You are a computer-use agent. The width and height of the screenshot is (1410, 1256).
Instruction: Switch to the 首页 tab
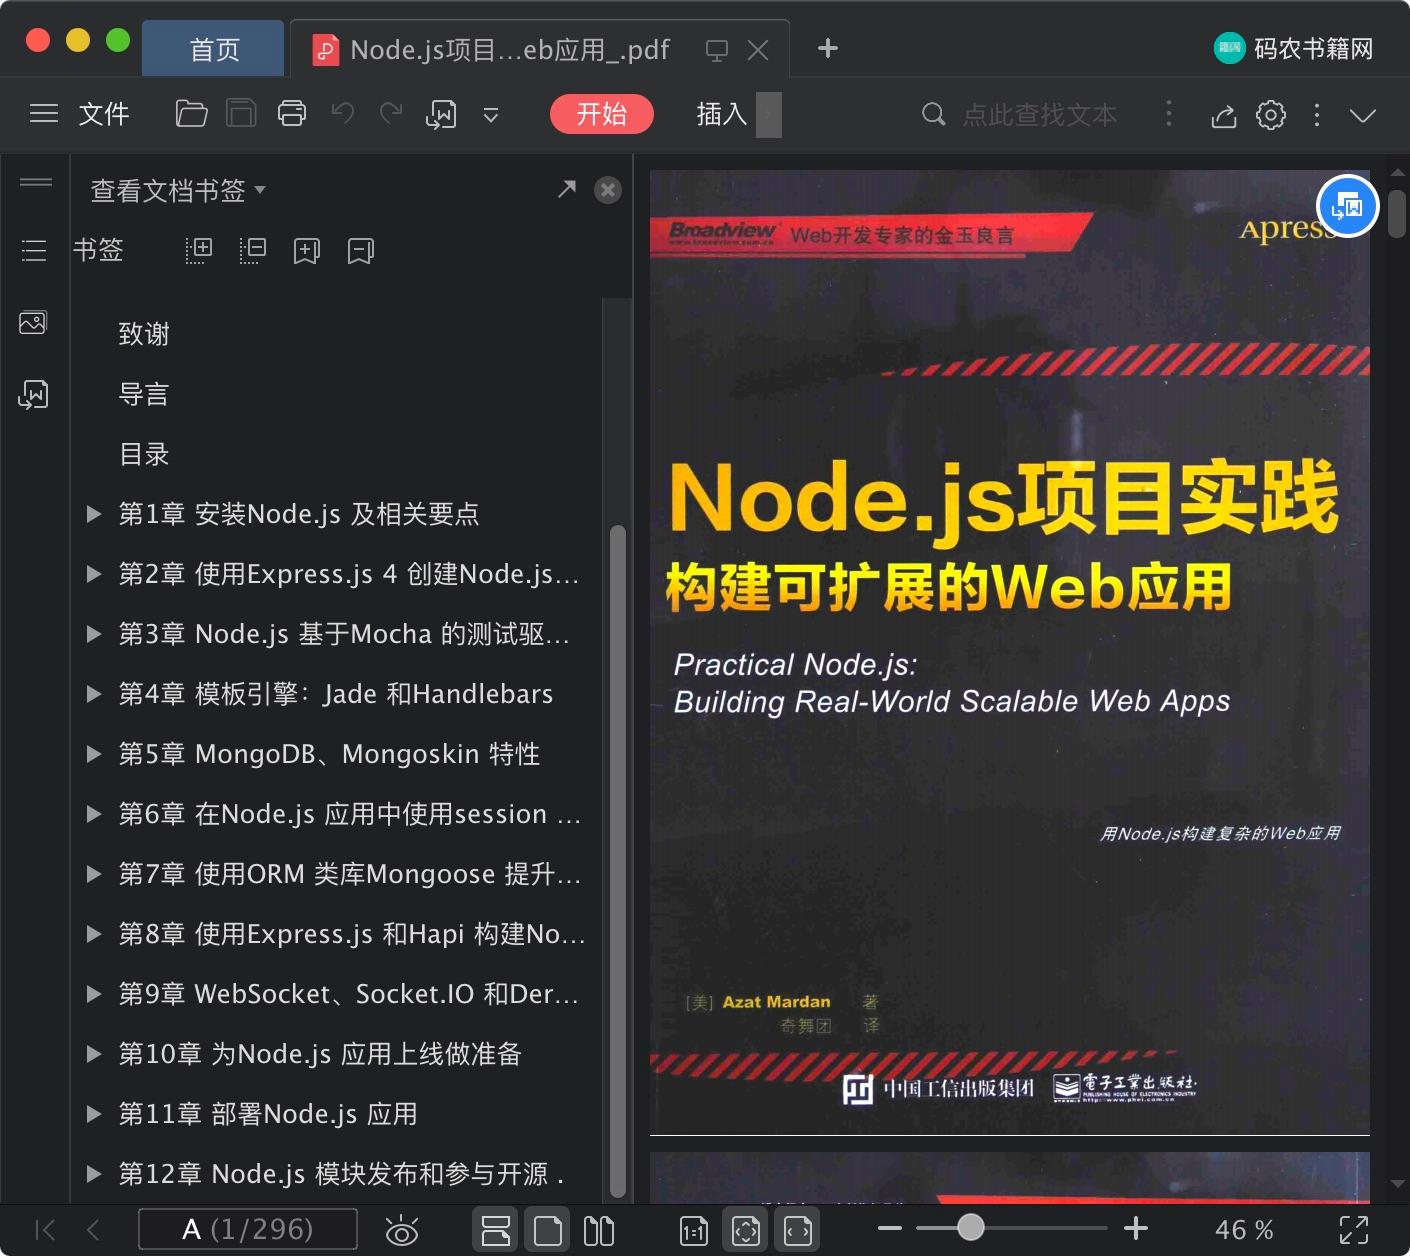tap(214, 49)
